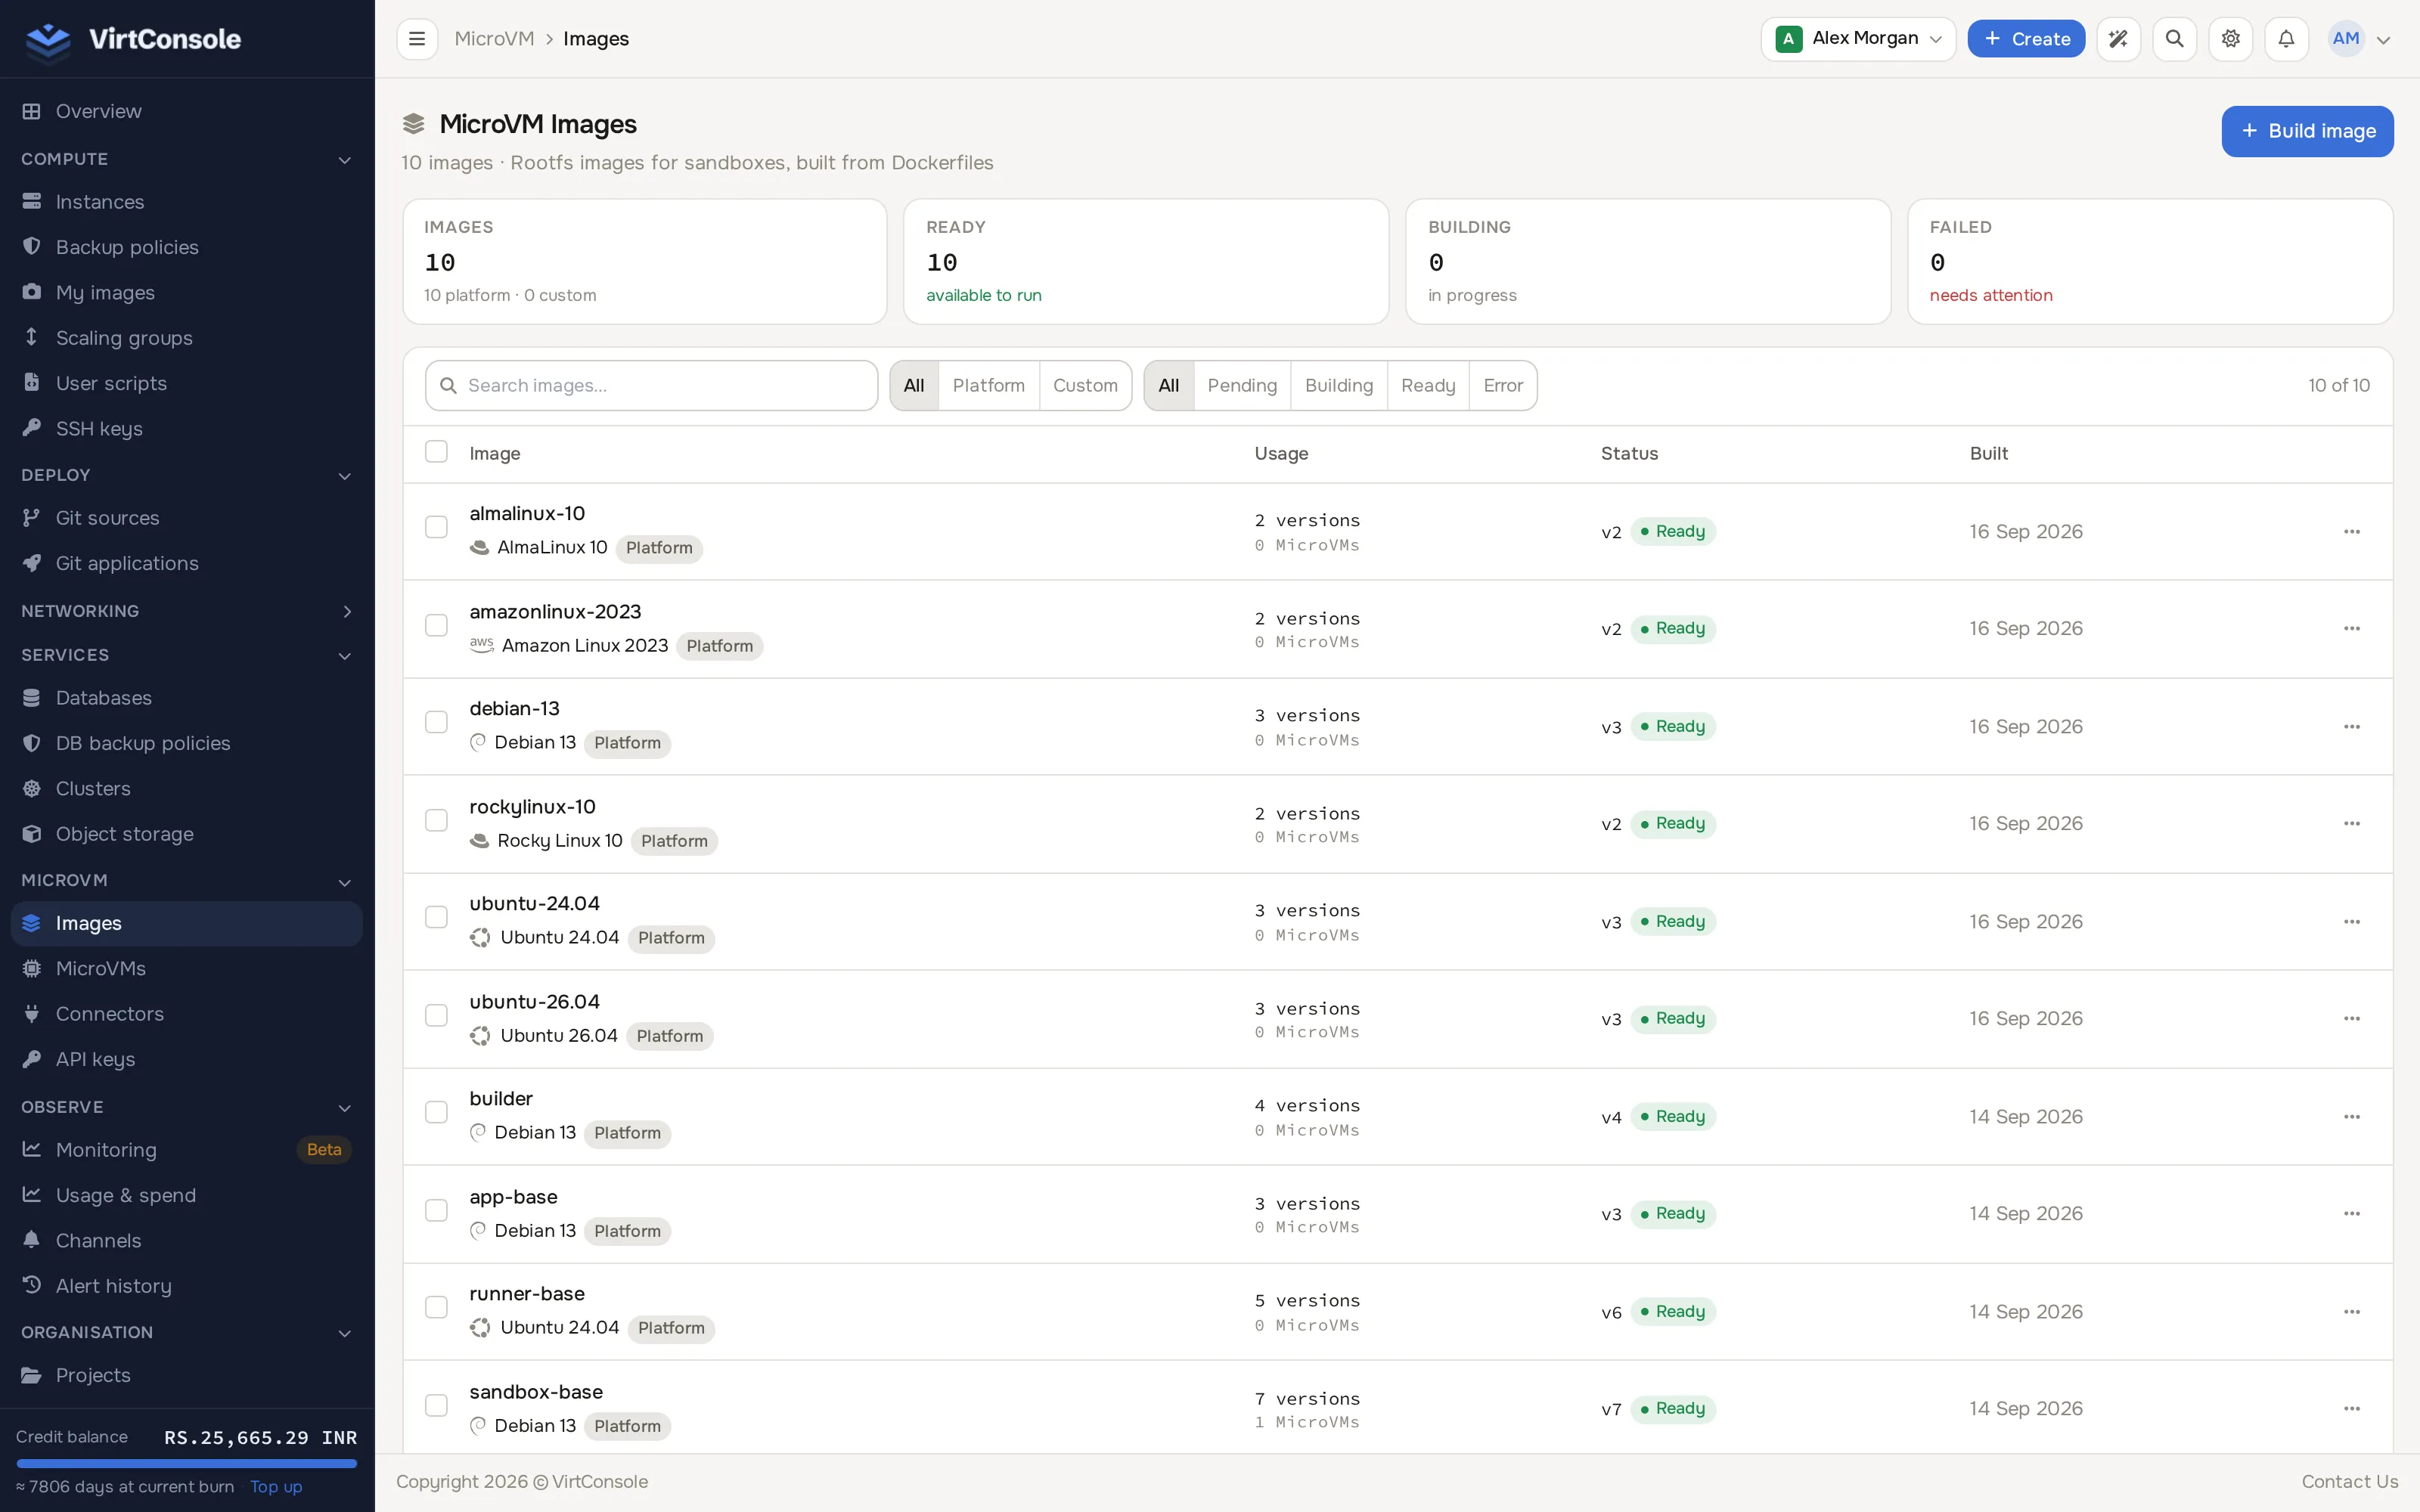2420x1512 pixels.
Task: Open Connectors in sidebar
Action: pyautogui.click(x=187, y=1014)
